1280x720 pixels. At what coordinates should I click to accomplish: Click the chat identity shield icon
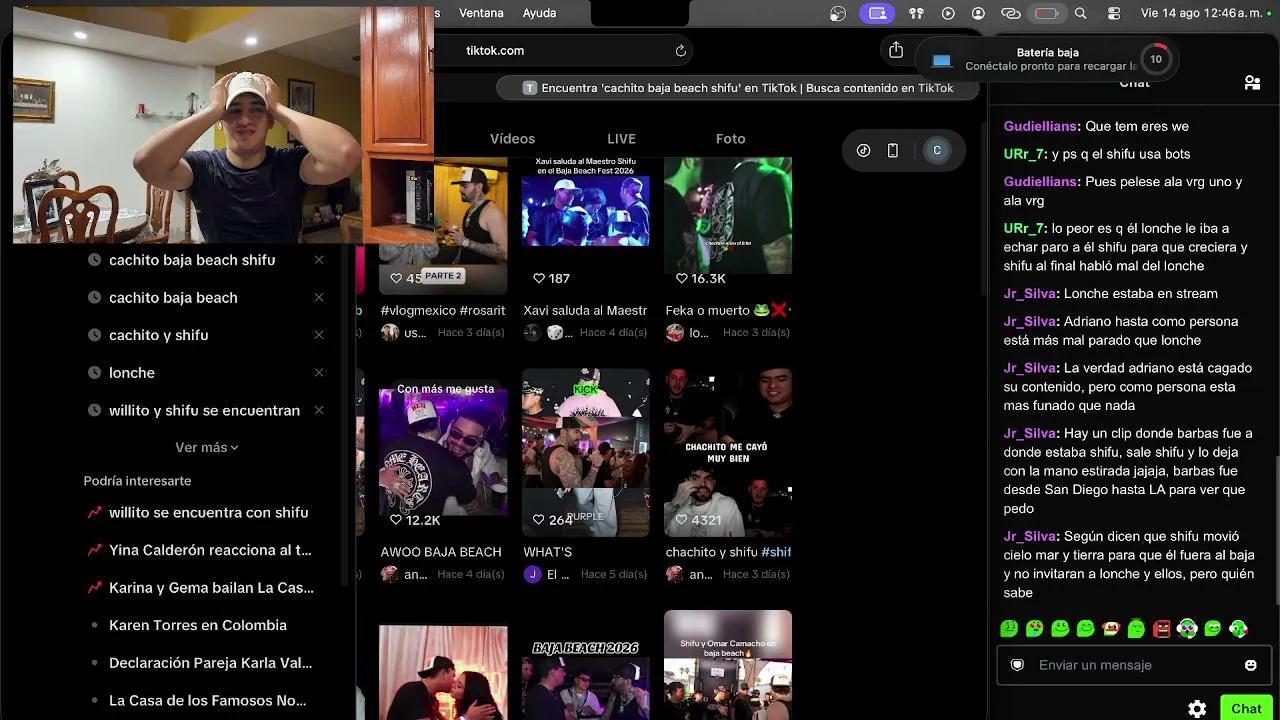[1017, 665]
